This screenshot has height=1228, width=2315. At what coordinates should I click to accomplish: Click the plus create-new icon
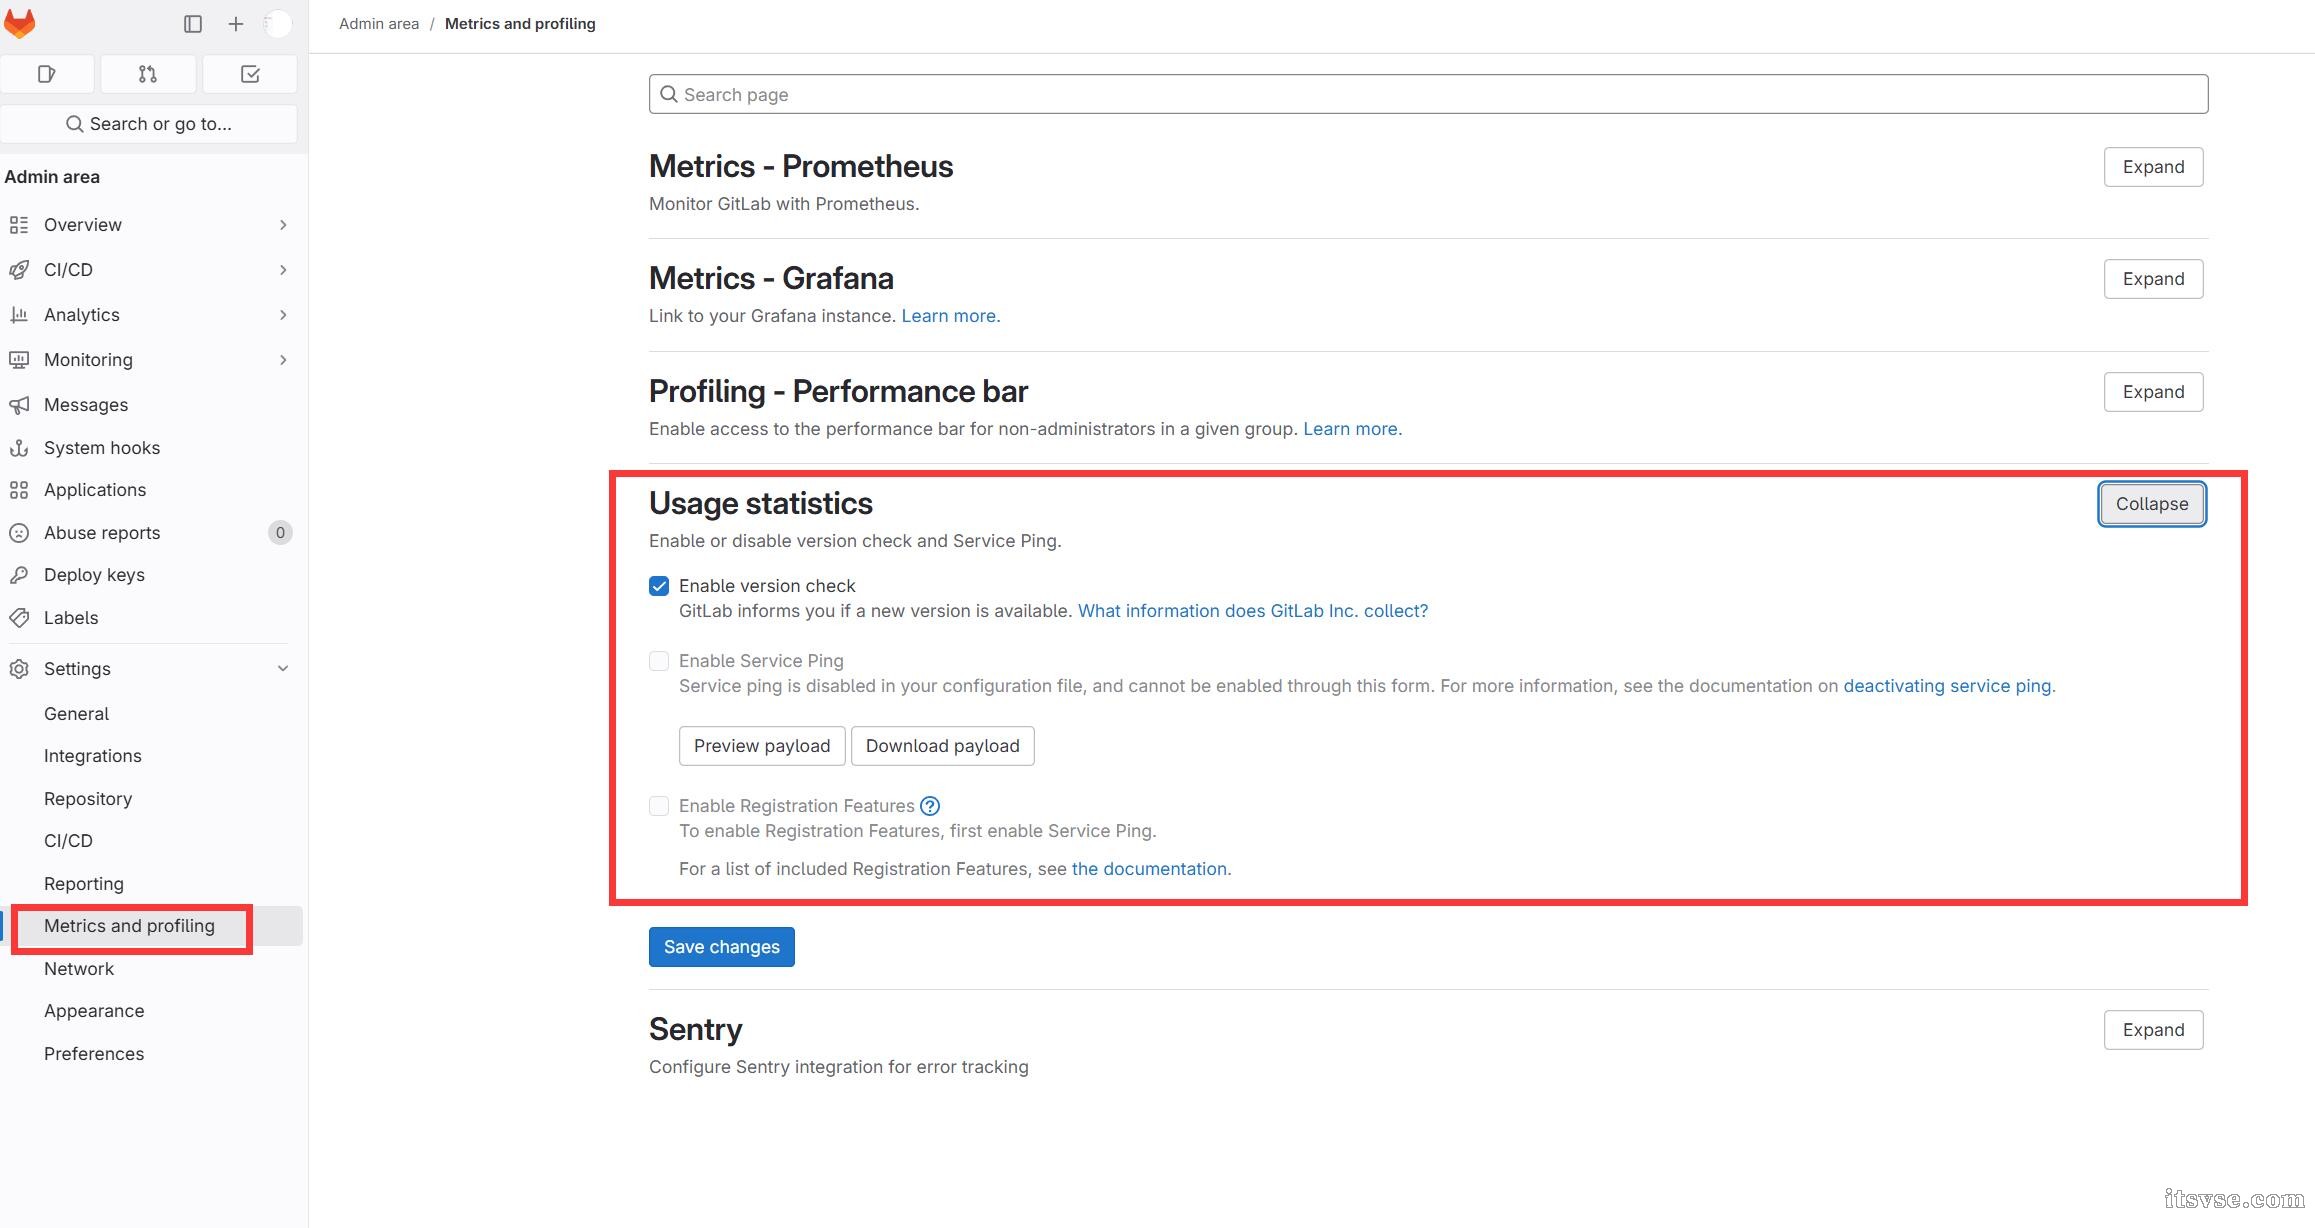[x=236, y=24]
